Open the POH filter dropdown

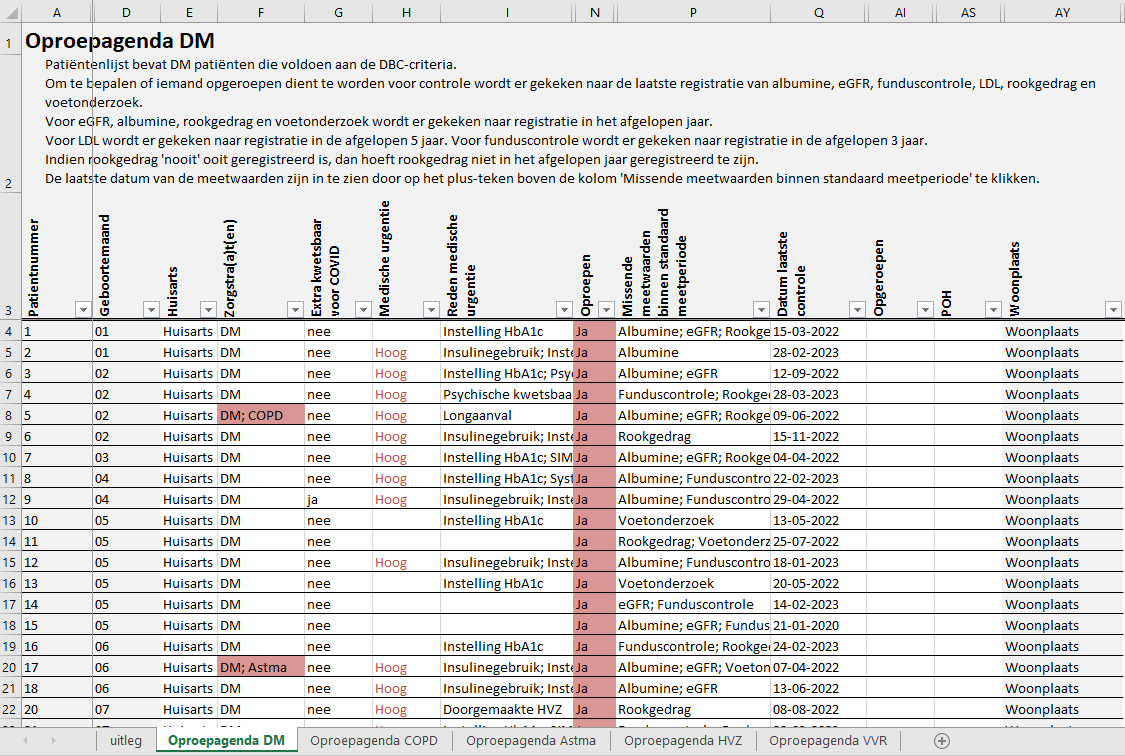(994, 310)
